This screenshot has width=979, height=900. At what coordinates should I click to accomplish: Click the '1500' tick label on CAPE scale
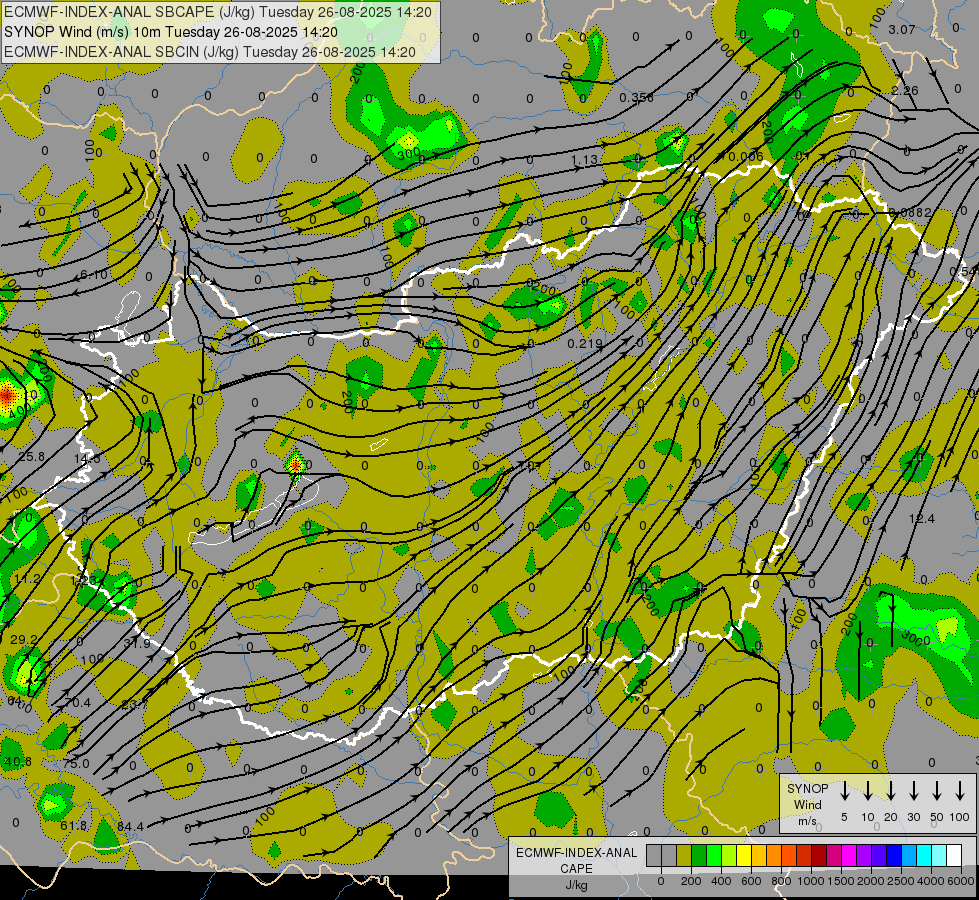point(841,881)
